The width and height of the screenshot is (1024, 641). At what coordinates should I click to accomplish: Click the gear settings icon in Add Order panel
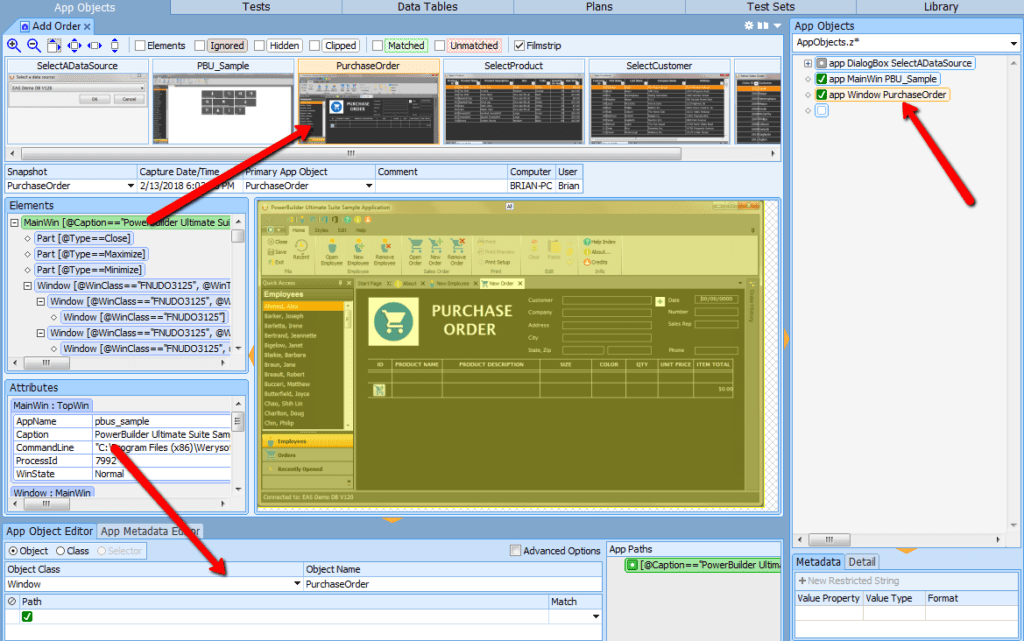coord(750,25)
